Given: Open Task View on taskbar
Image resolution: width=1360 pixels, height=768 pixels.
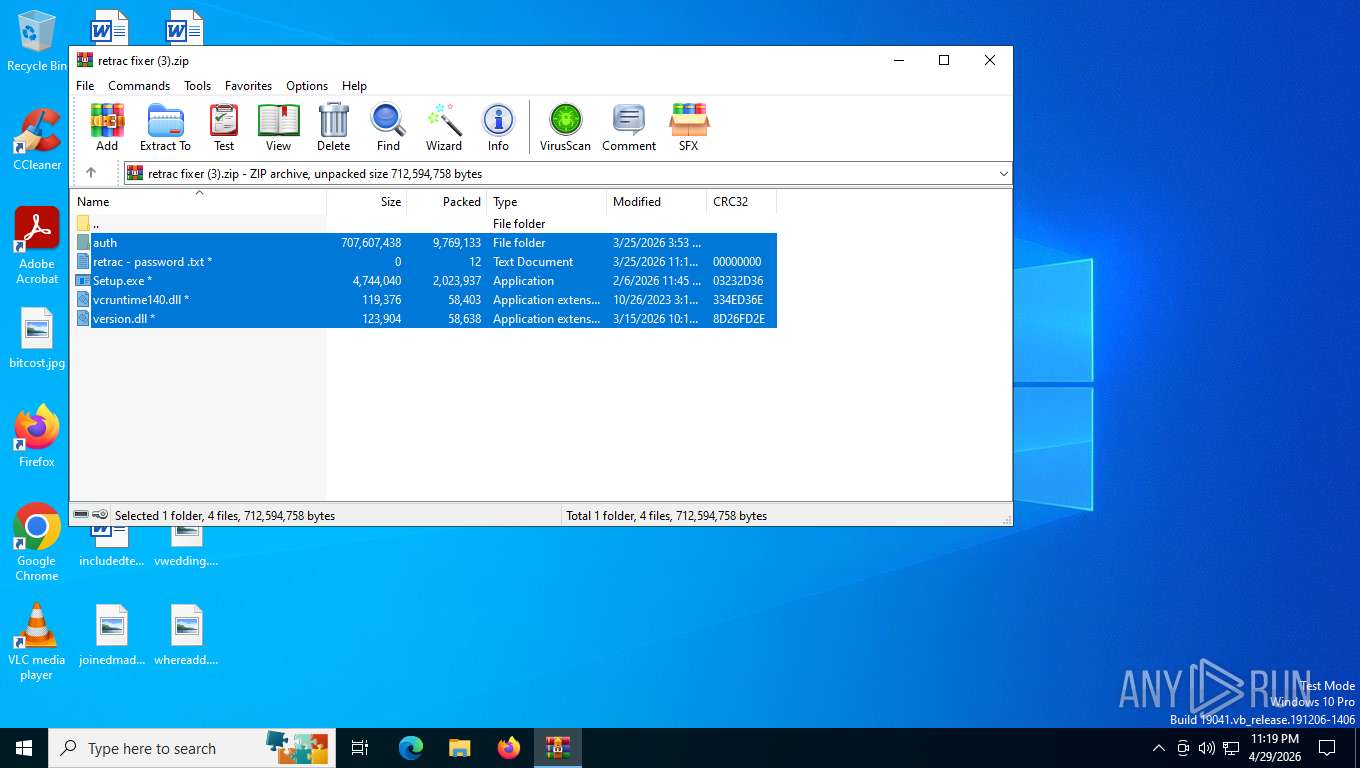Looking at the screenshot, I should (x=360, y=748).
